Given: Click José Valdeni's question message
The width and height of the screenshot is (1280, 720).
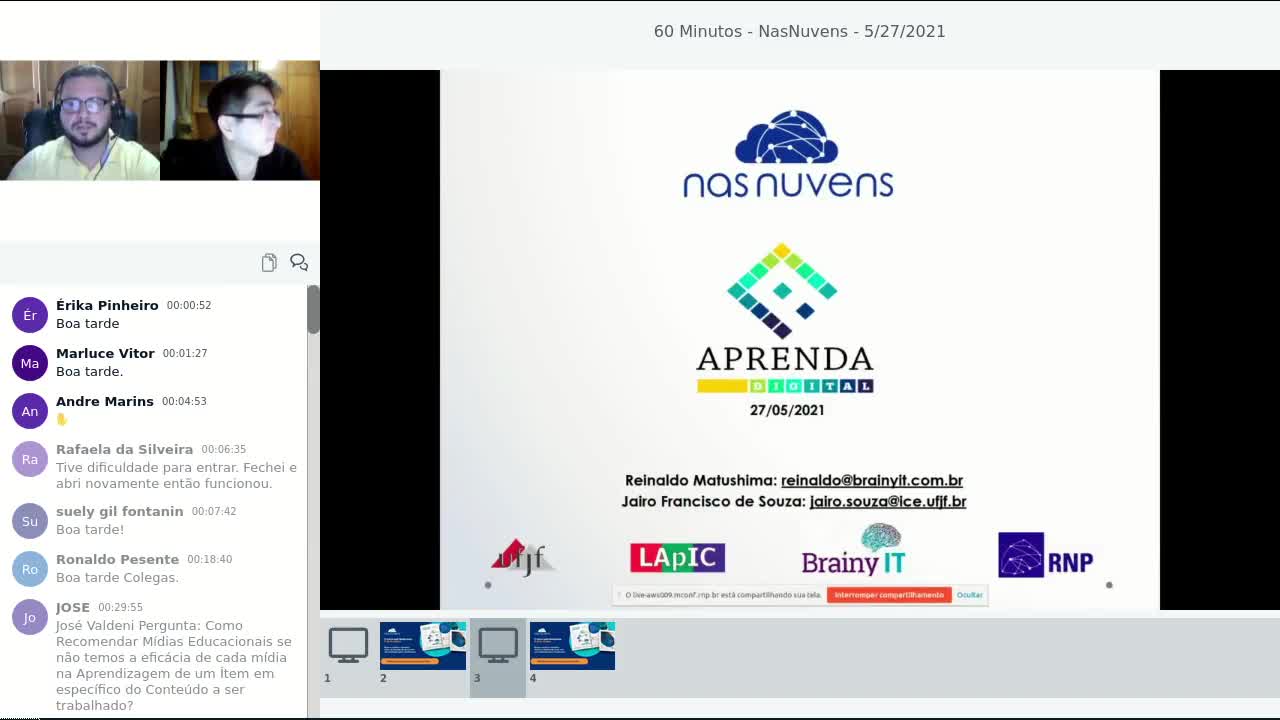Looking at the screenshot, I should coord(174,665).
